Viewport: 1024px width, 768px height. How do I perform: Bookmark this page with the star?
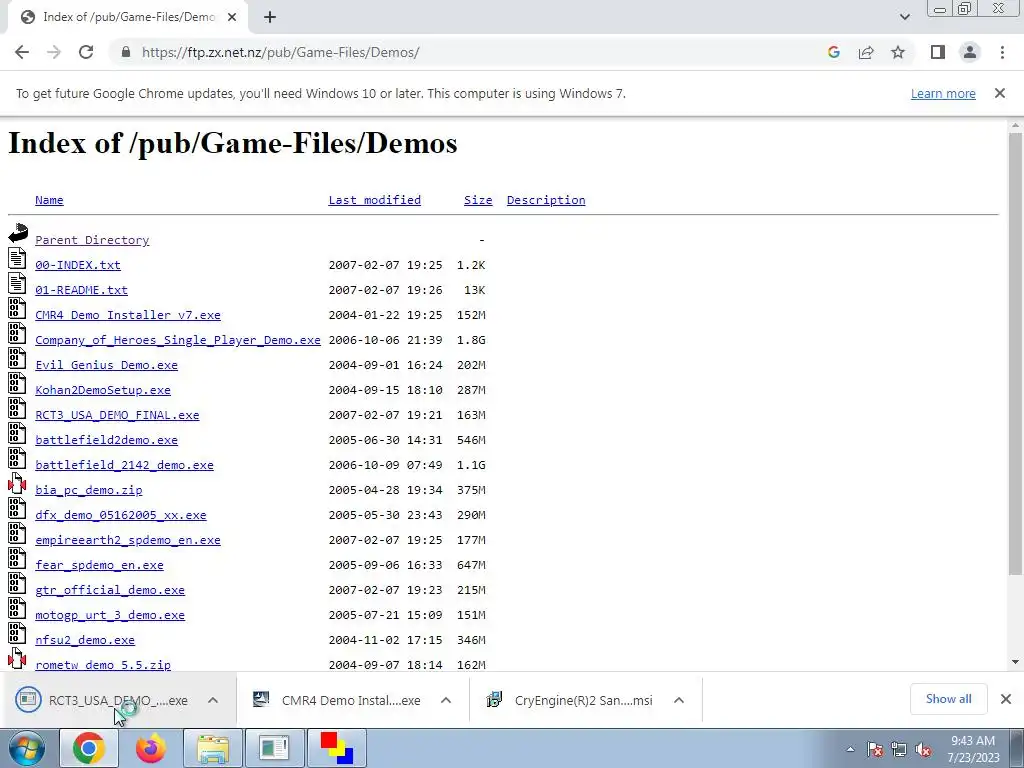click(x=898, y=52)
